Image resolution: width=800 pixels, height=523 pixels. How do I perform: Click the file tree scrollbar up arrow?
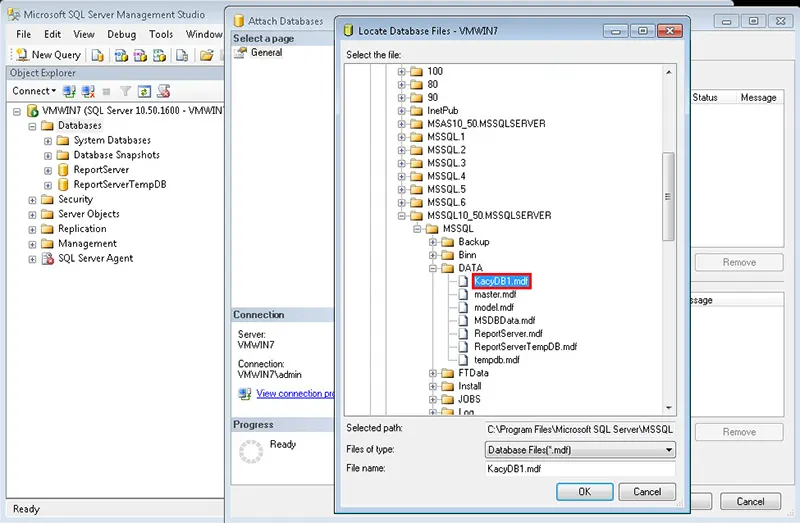(668, 72)
